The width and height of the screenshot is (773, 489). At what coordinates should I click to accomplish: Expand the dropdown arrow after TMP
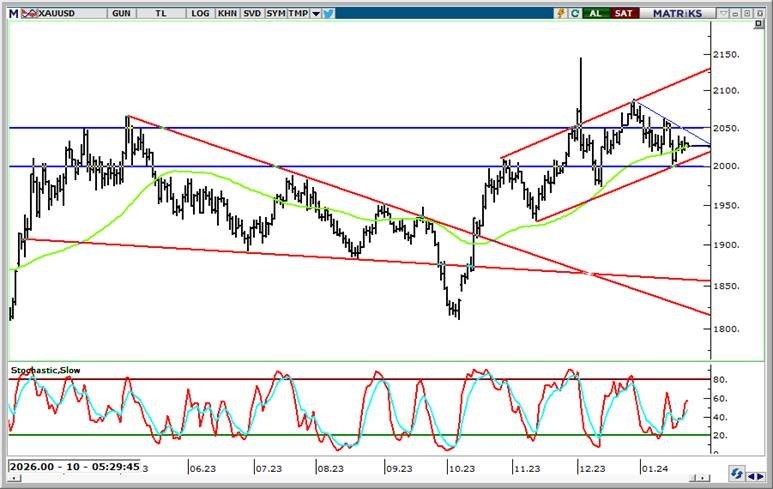click(x=315, y=13)
